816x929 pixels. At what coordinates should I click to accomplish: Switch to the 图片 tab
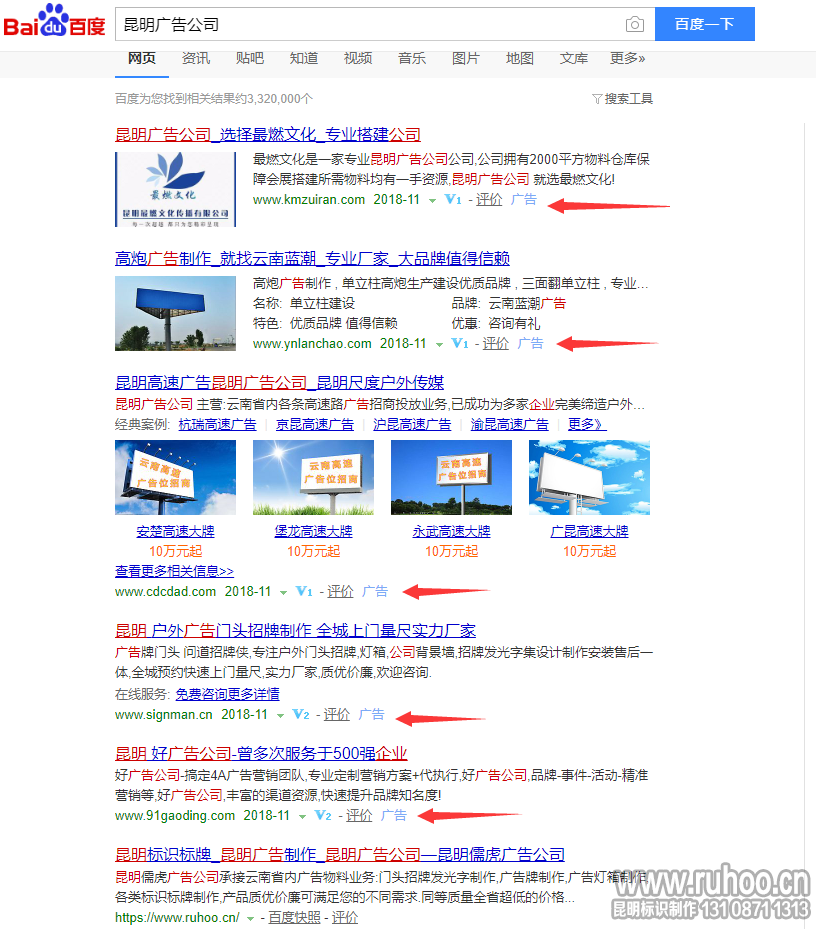tap(466, 58)
